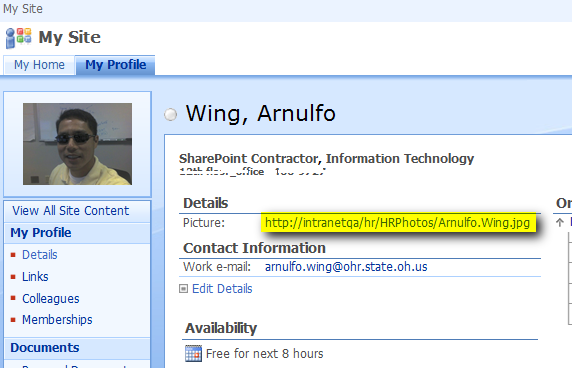Open Colleagues in the sidebar
572x368 pixels.
tap(51, 298)
